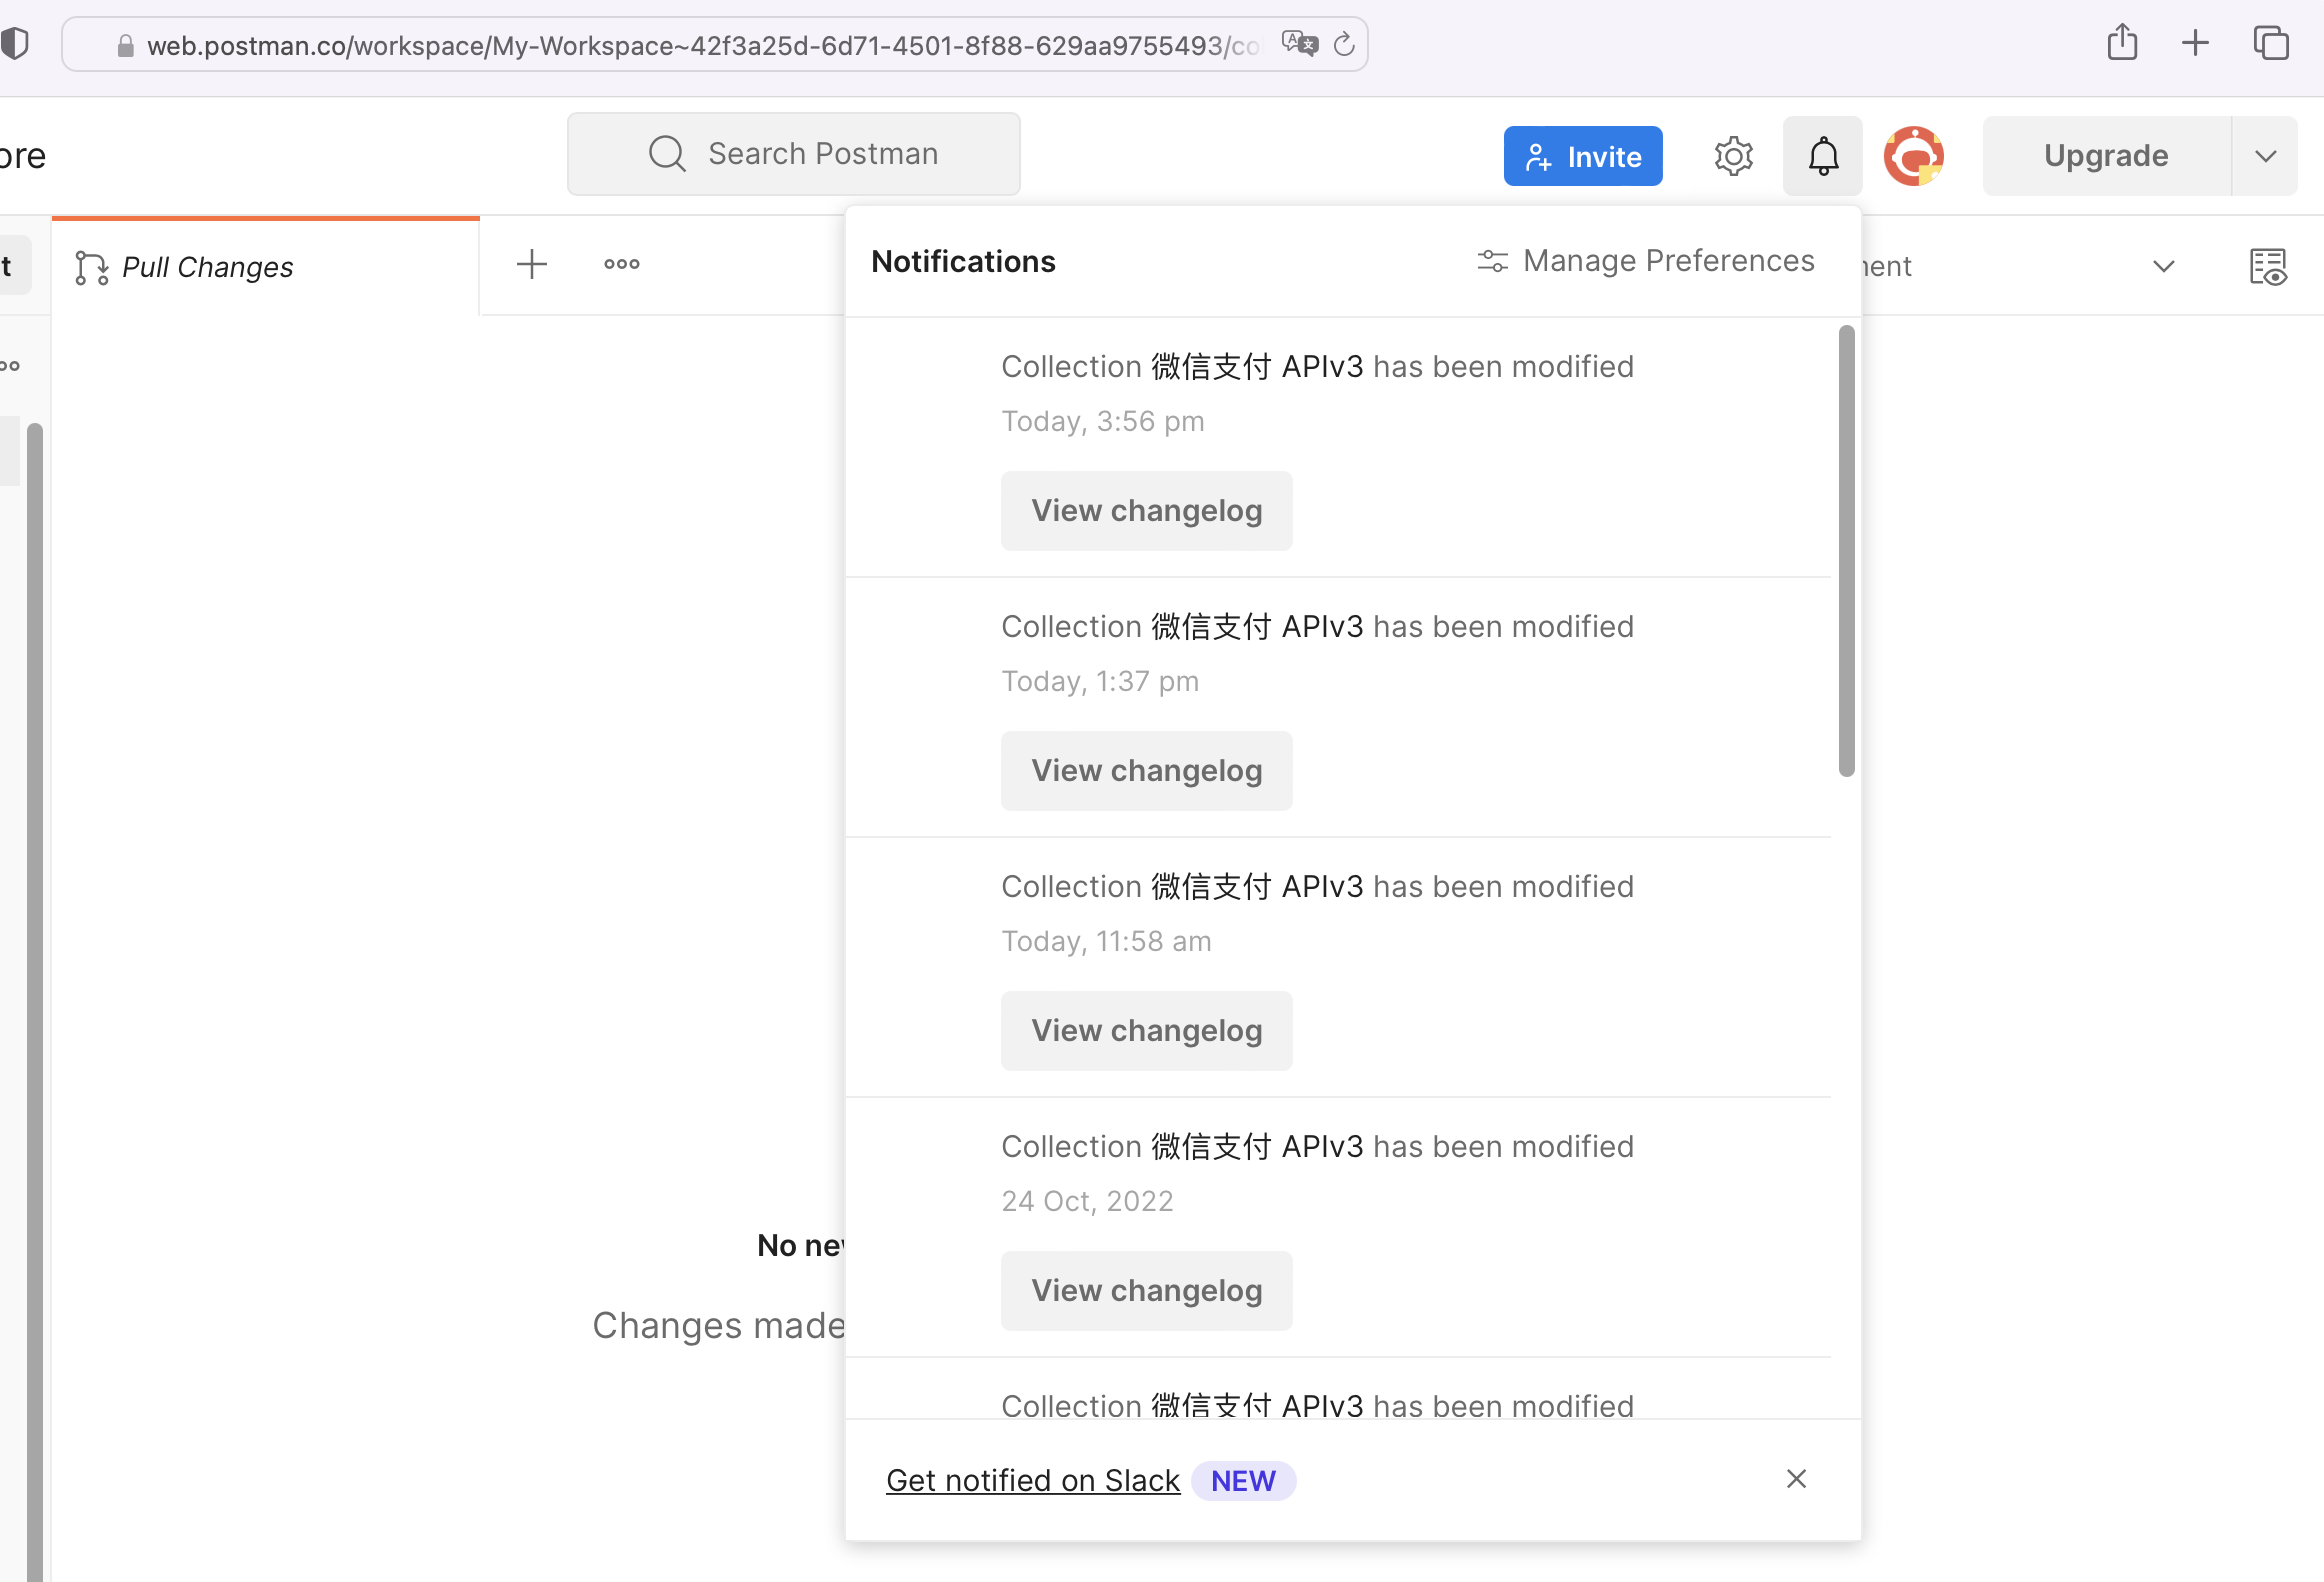View changelog for 11:58 am notification
The image size is (2324, 1582).
[1146, 1031]
